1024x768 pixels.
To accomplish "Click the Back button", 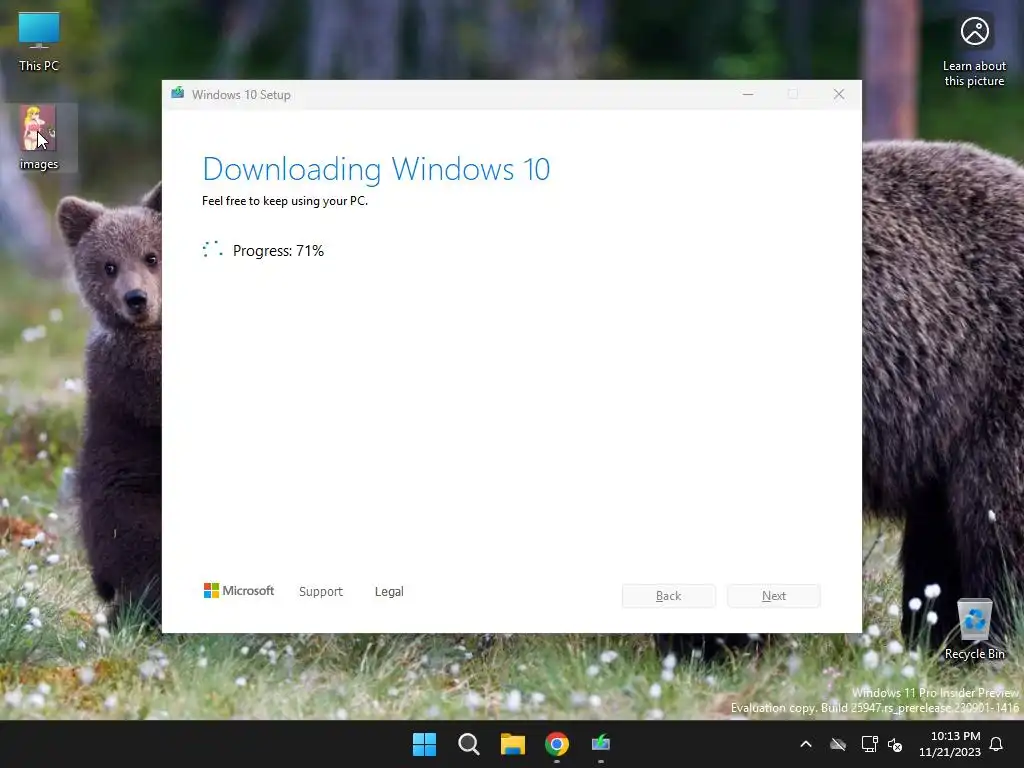I will click(669, 596).
